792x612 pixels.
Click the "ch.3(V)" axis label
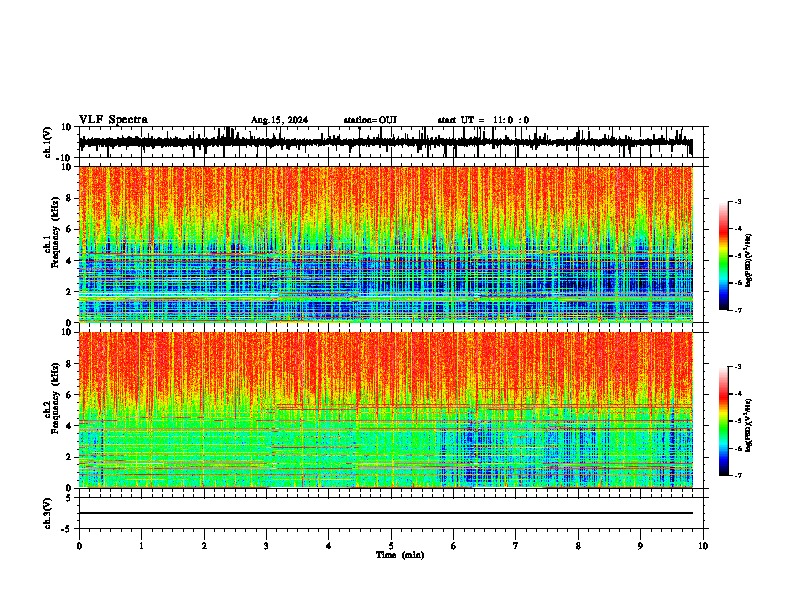click(48, 514)
